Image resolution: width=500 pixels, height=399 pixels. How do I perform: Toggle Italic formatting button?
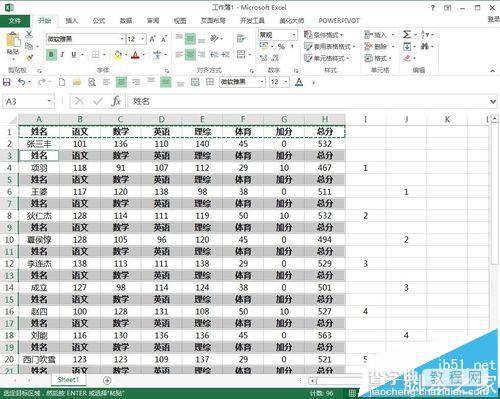(62, 55)
